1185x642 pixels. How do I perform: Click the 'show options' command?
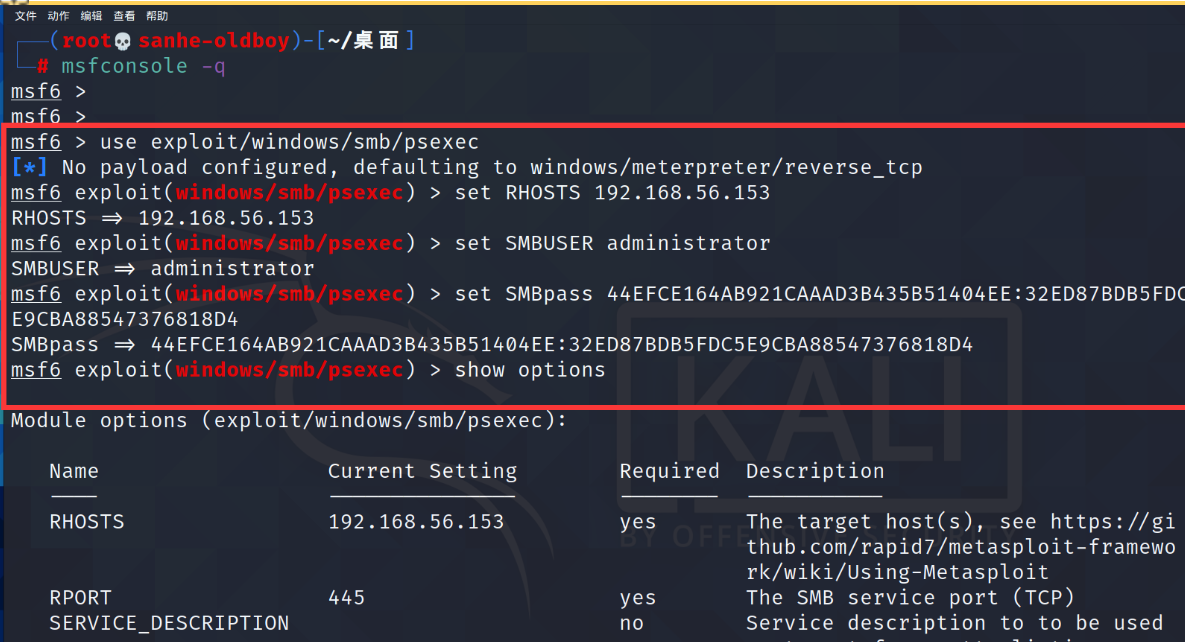[x=530, y=370]
